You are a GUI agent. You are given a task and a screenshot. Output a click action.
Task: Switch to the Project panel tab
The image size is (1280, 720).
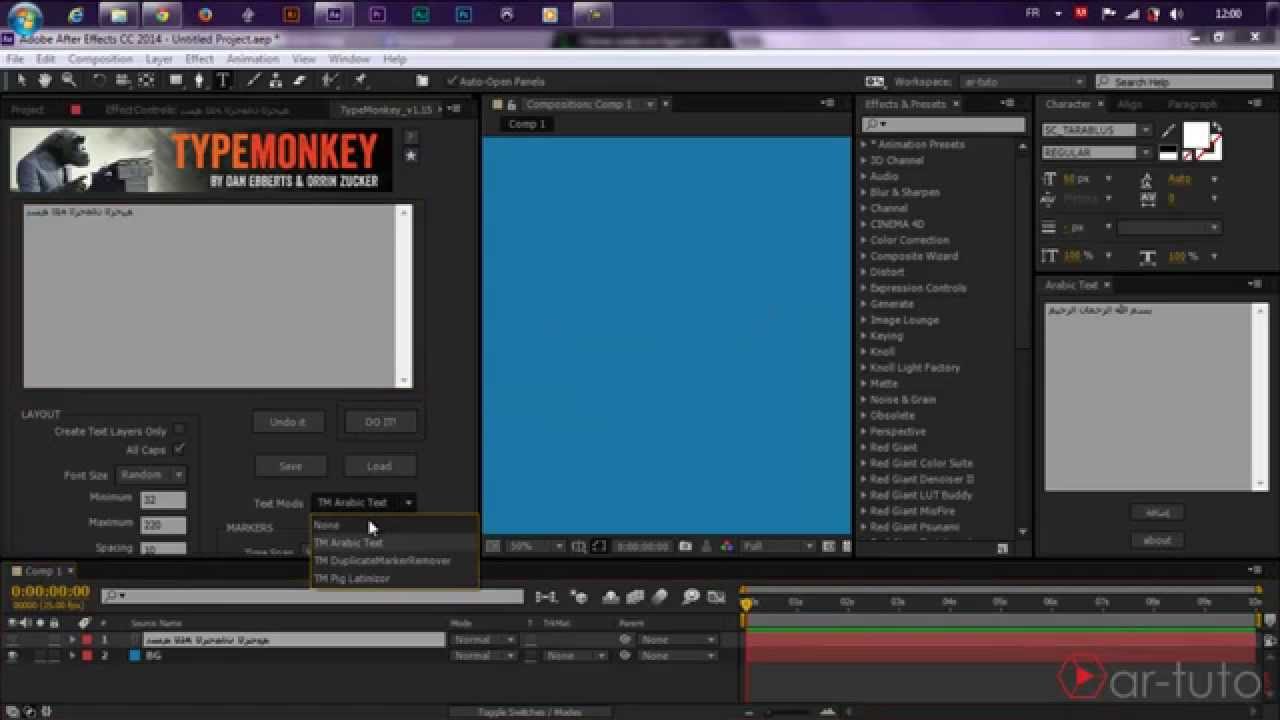[x=27, y=110]
